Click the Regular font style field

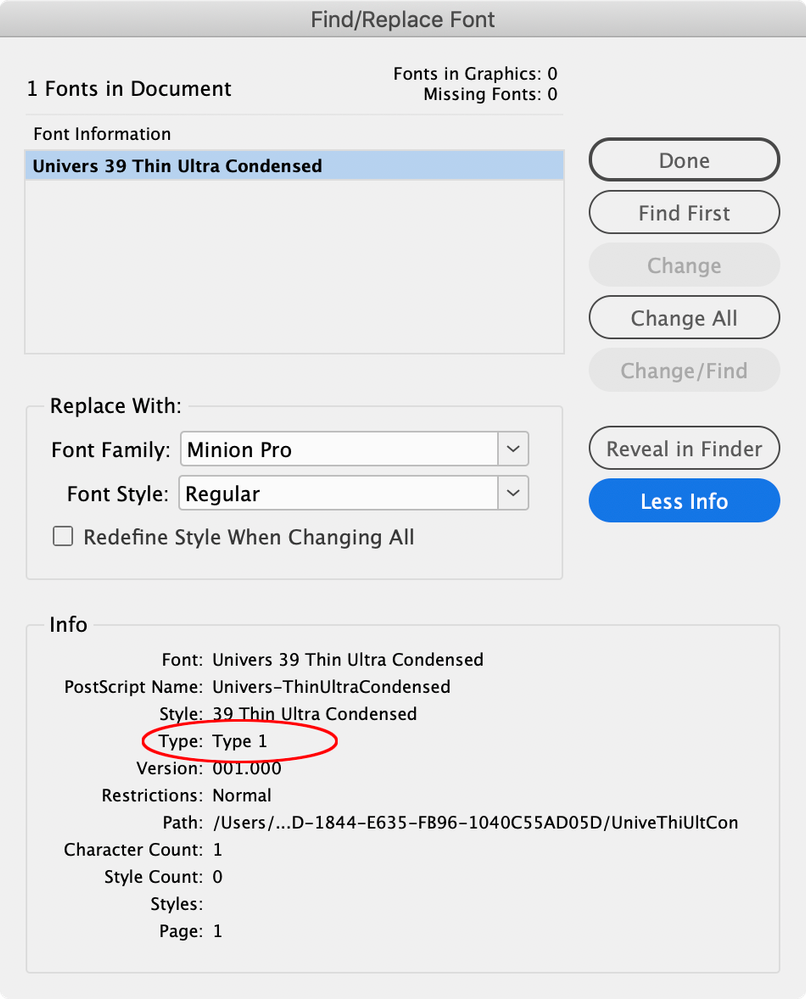(x=338, y=493)
